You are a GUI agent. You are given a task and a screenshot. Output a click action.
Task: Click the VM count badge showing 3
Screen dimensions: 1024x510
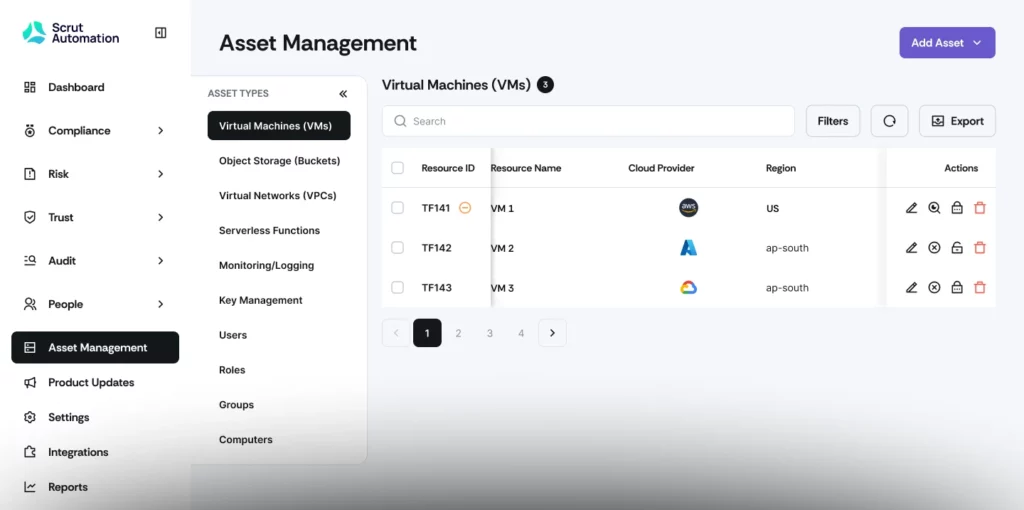coord(545,85)
